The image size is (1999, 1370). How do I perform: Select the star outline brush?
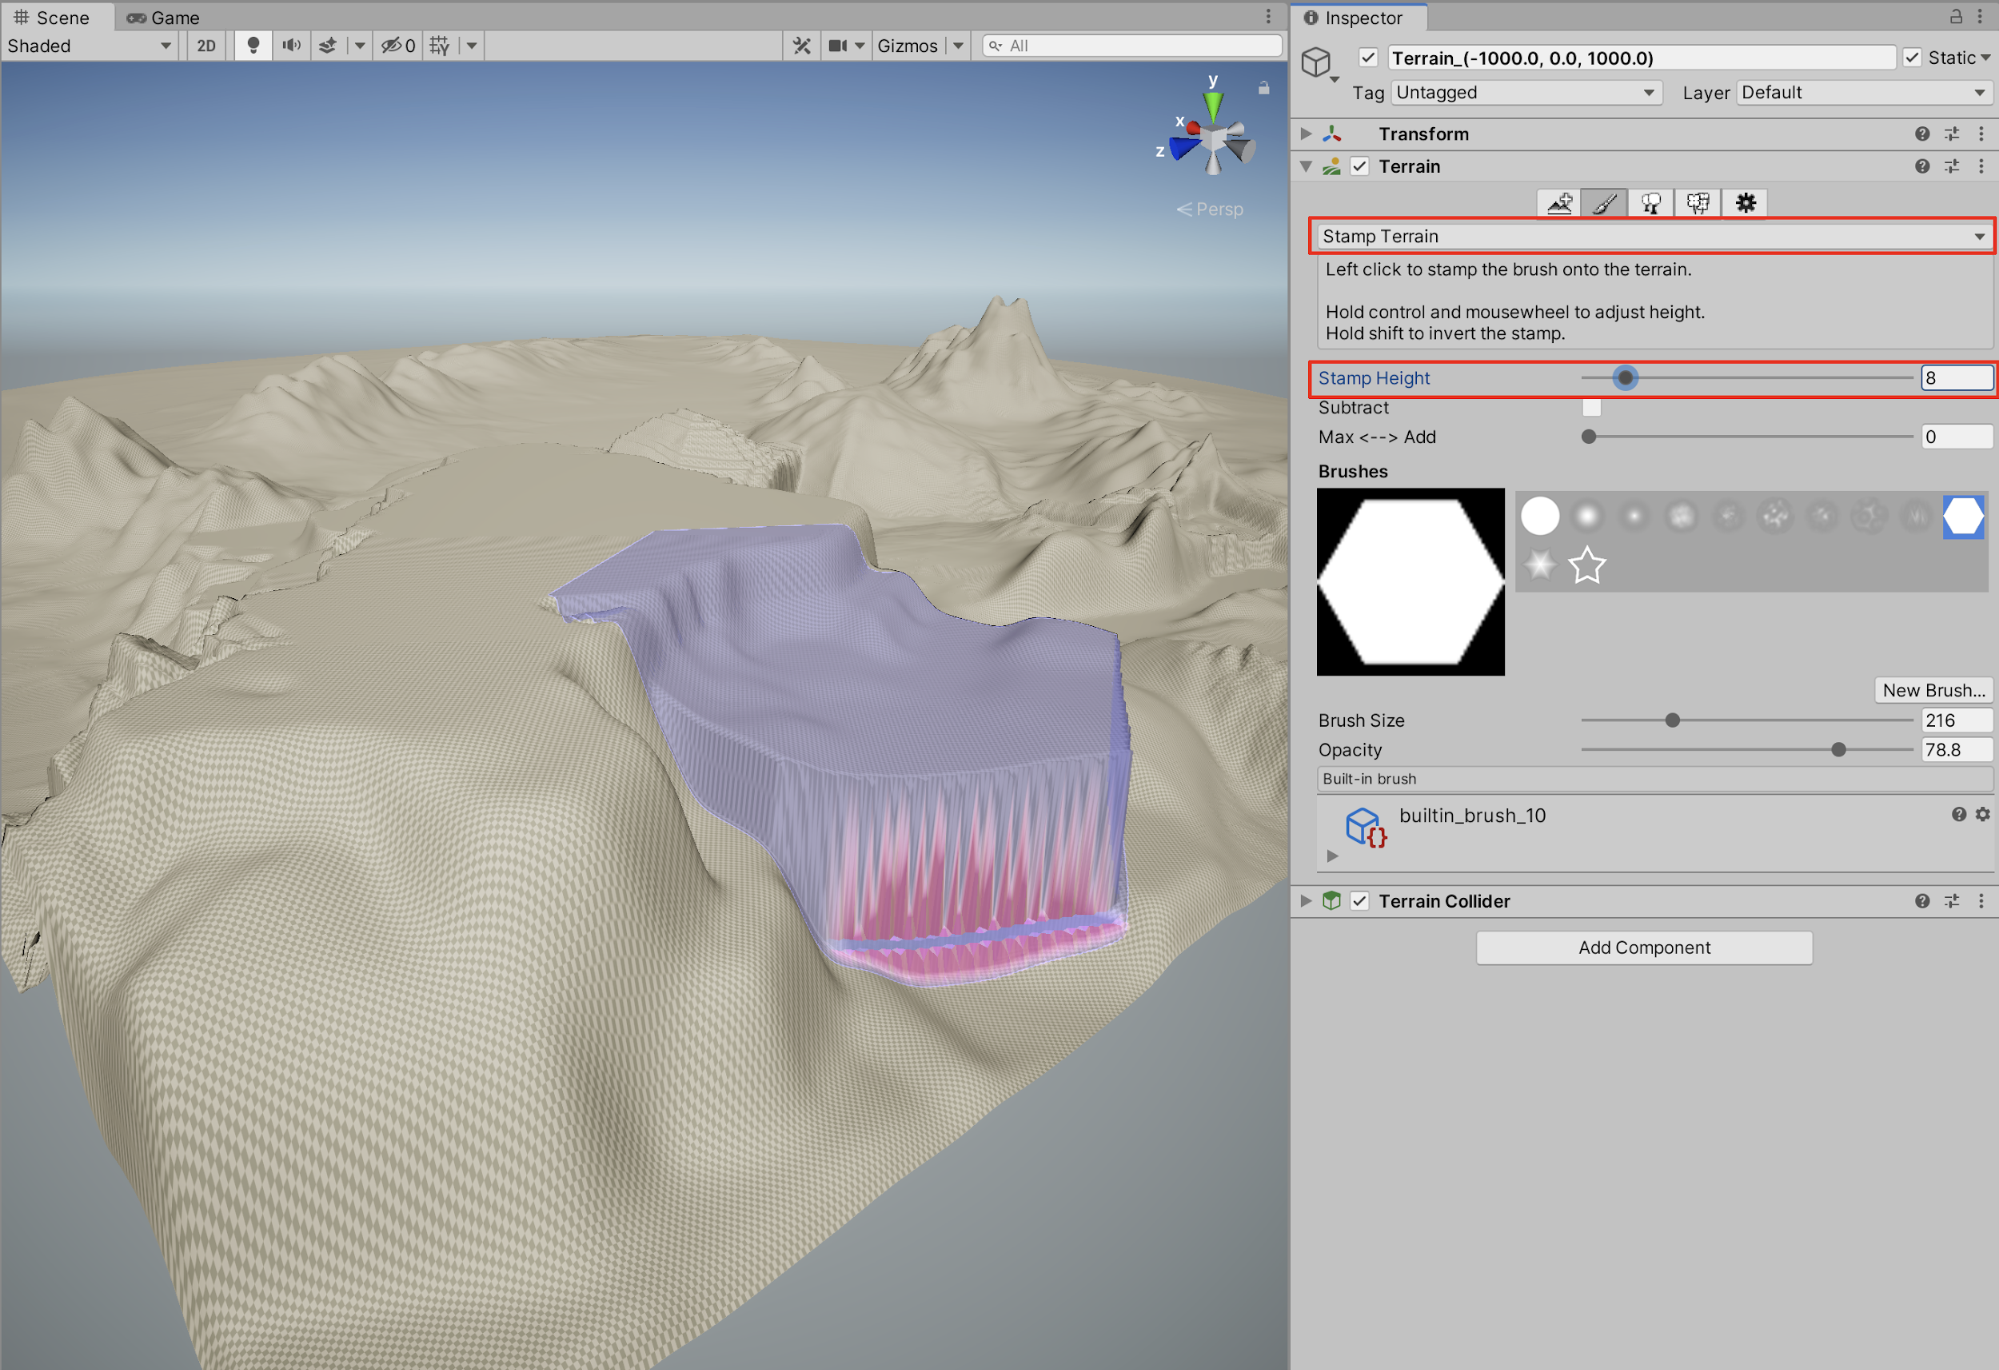[1587, 566]
